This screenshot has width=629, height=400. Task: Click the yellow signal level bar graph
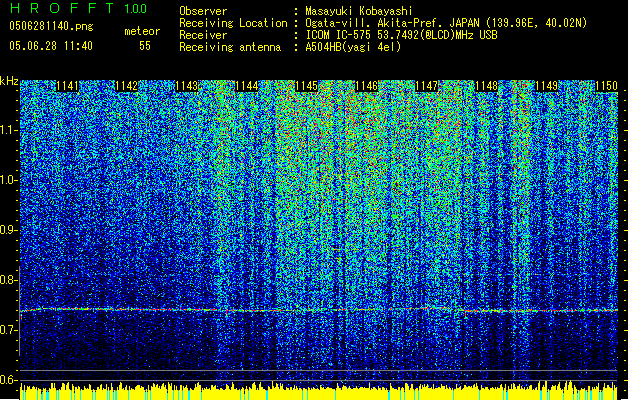pyautogui.click(x=319, y=391)
